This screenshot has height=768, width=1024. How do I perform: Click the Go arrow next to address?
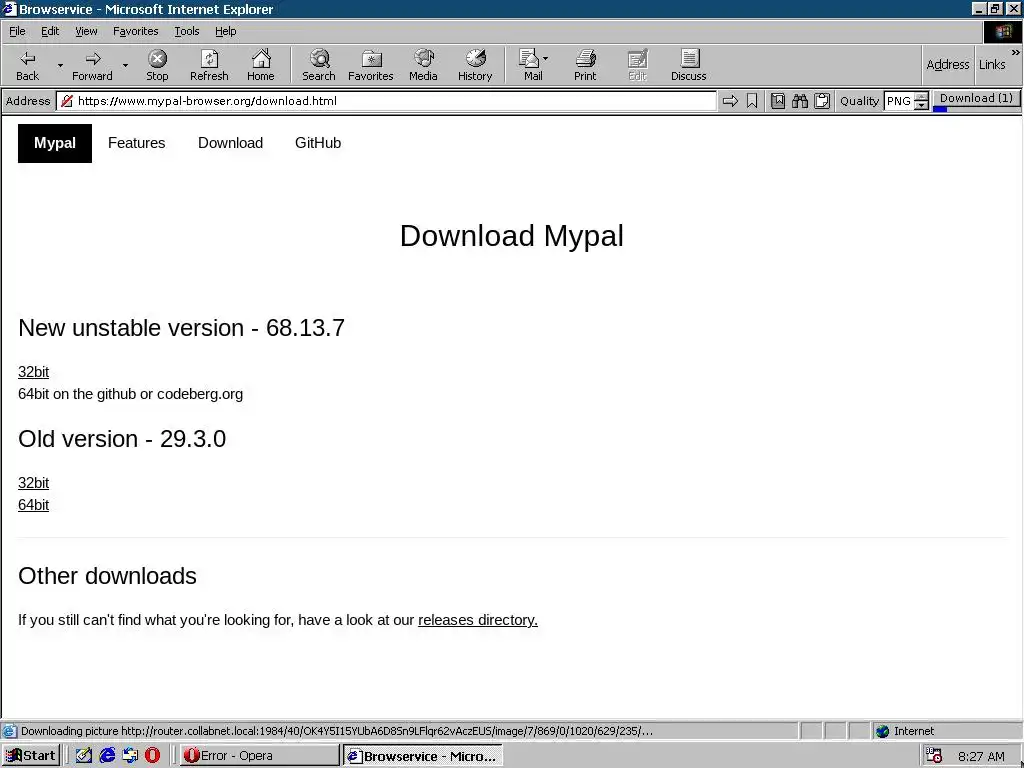pos(730,101)
